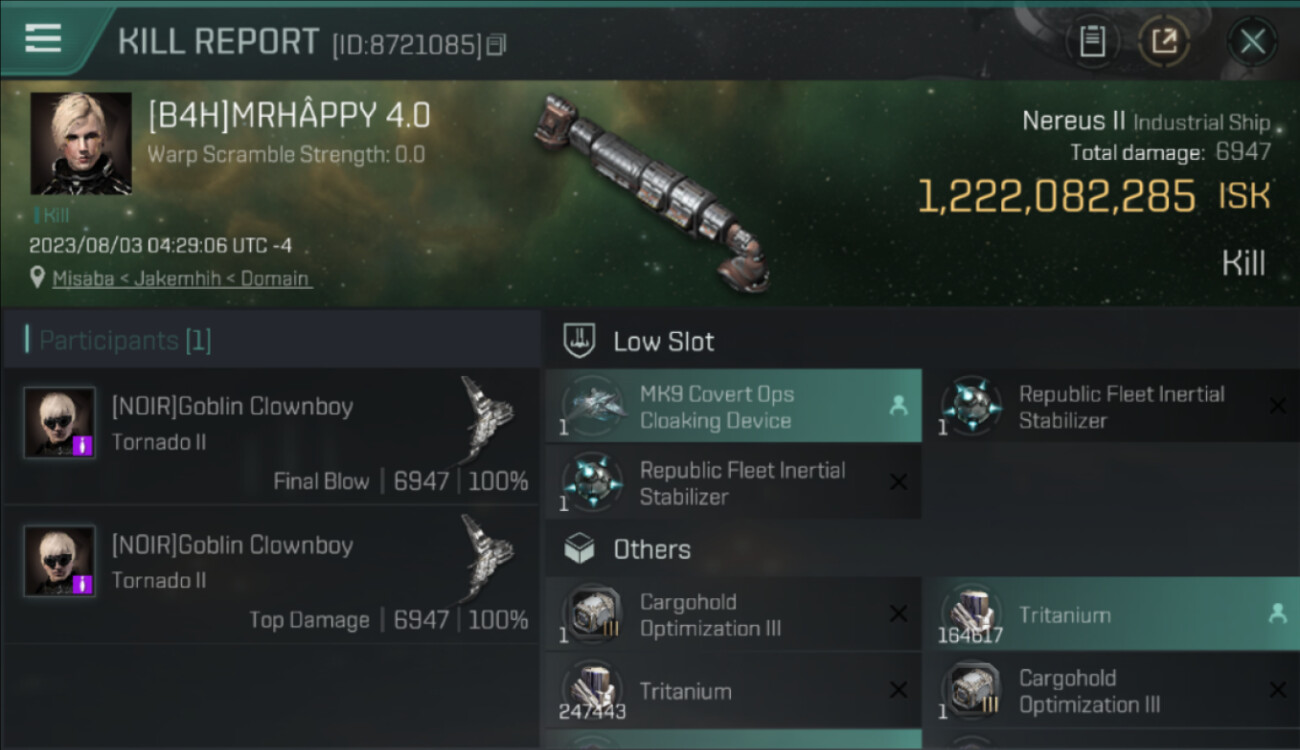Open the Misaba location link
Image resolution: width=1300 pixels, height=750 pixels.
point(181,279)
